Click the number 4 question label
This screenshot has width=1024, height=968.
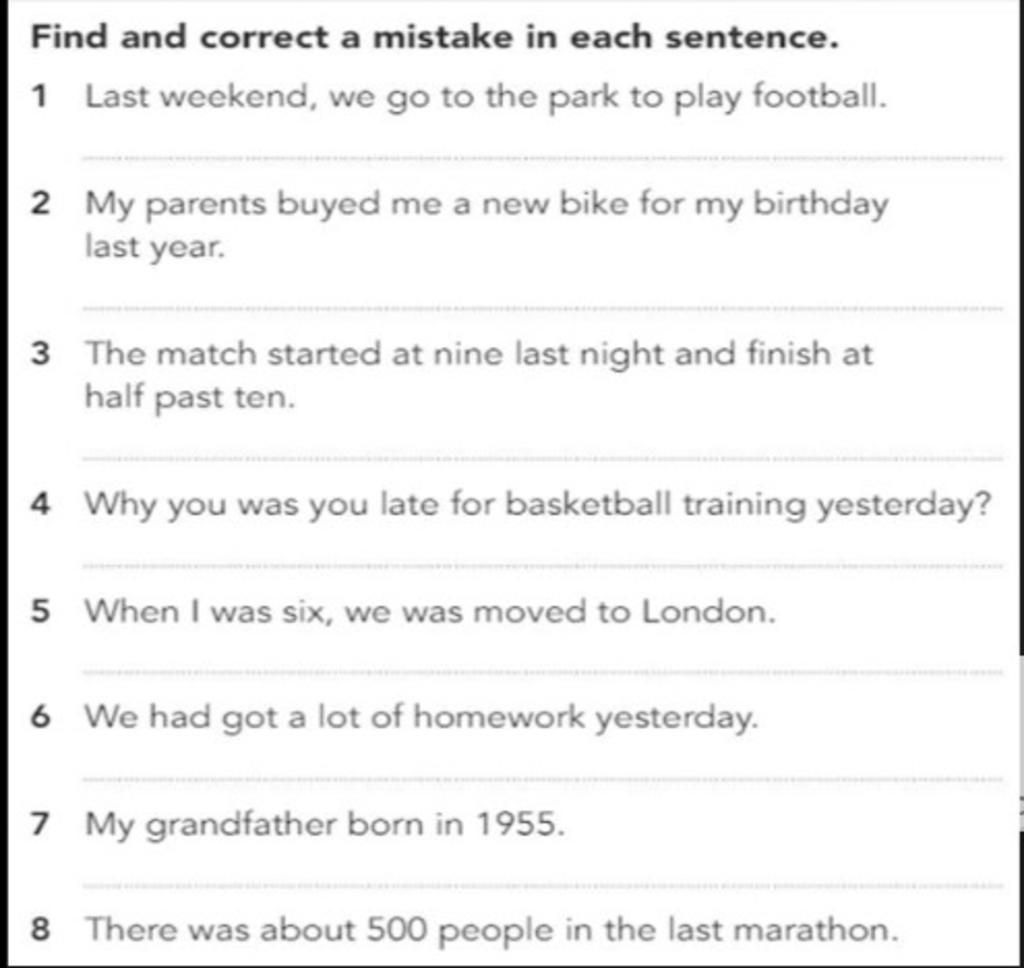point(40,505)
